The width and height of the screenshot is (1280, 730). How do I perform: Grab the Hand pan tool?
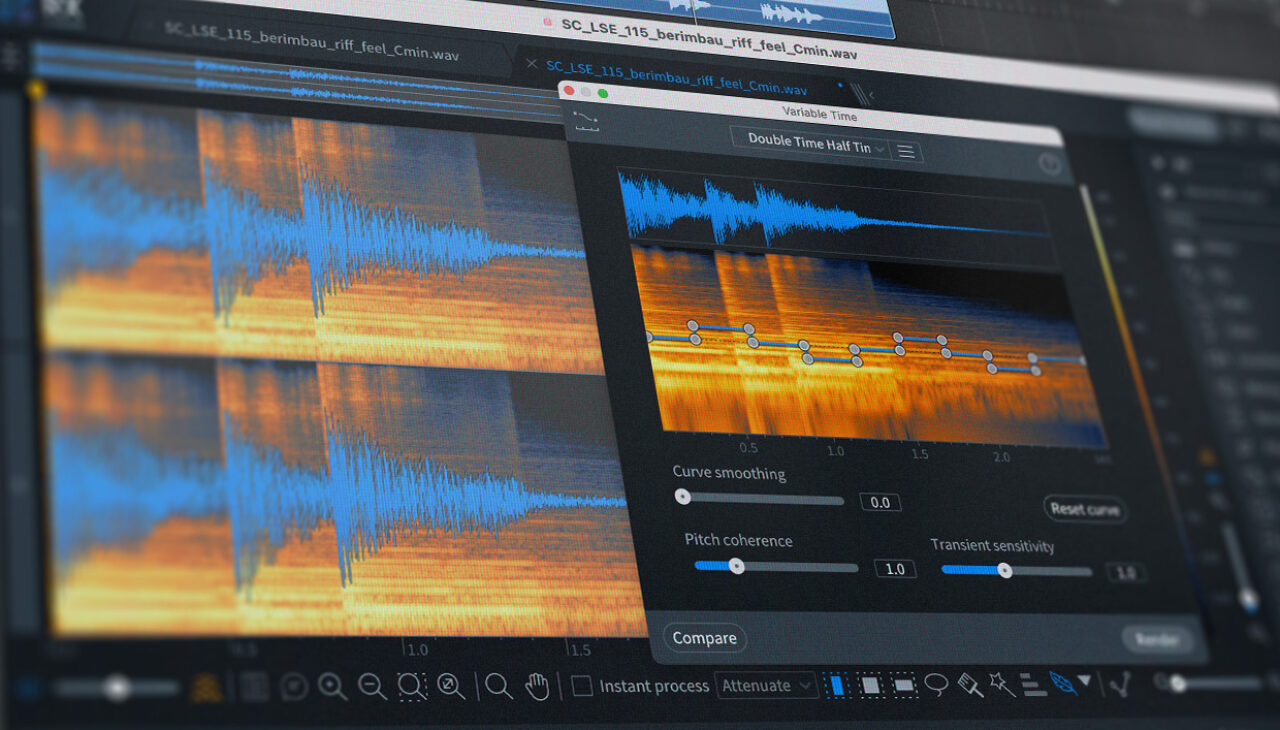point(537,684)
